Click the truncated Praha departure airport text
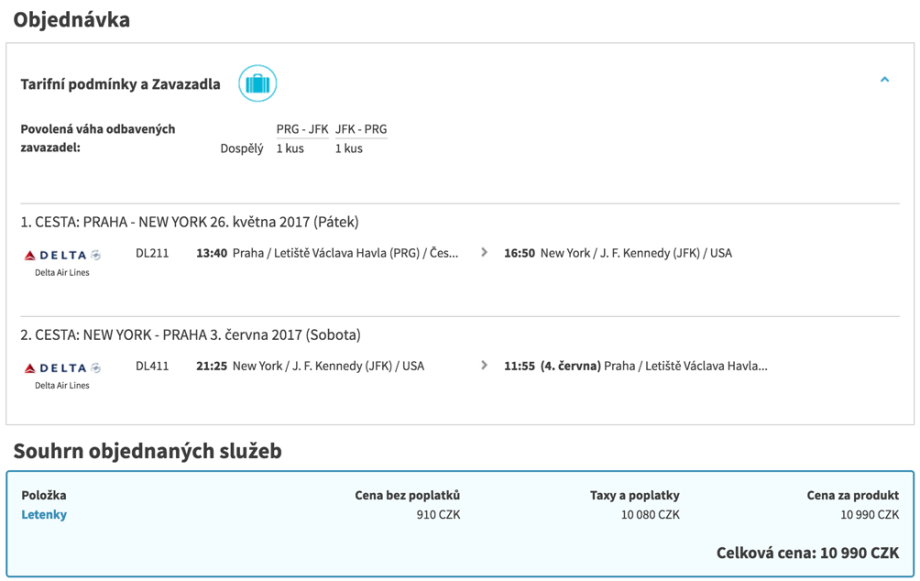The height and width of the screenshot is (581, 920). [x=345, y=253]
